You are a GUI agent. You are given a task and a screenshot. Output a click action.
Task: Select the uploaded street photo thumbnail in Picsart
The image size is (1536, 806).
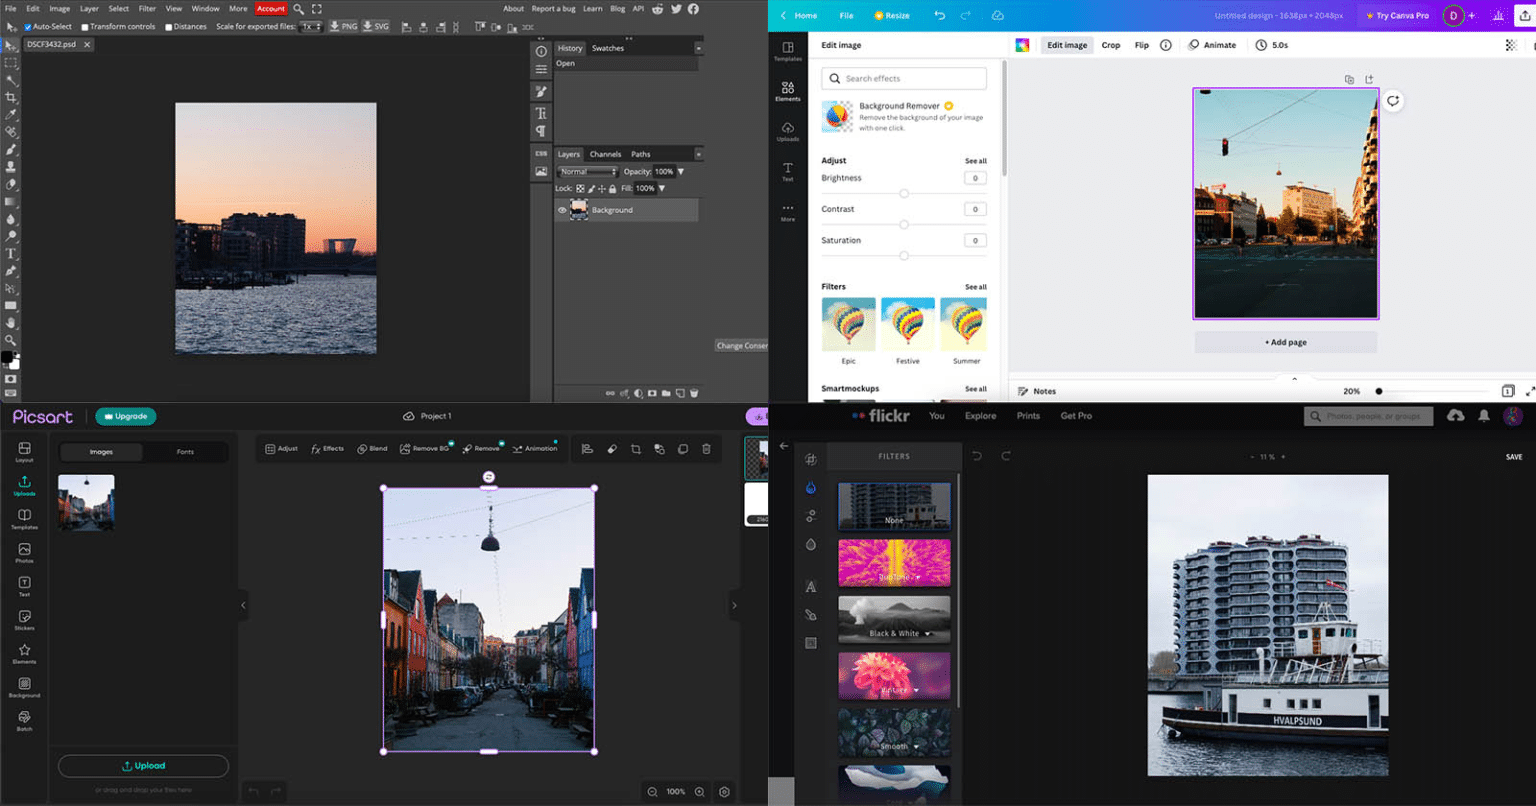(85, 502)
